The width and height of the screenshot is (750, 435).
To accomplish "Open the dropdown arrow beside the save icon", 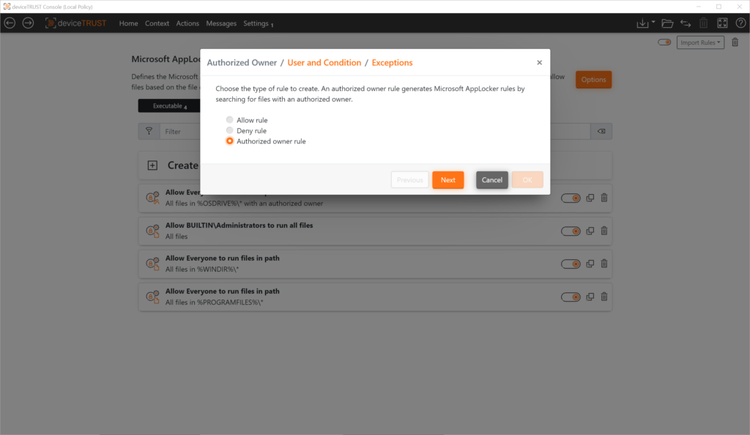I will (x=653, y=22).
